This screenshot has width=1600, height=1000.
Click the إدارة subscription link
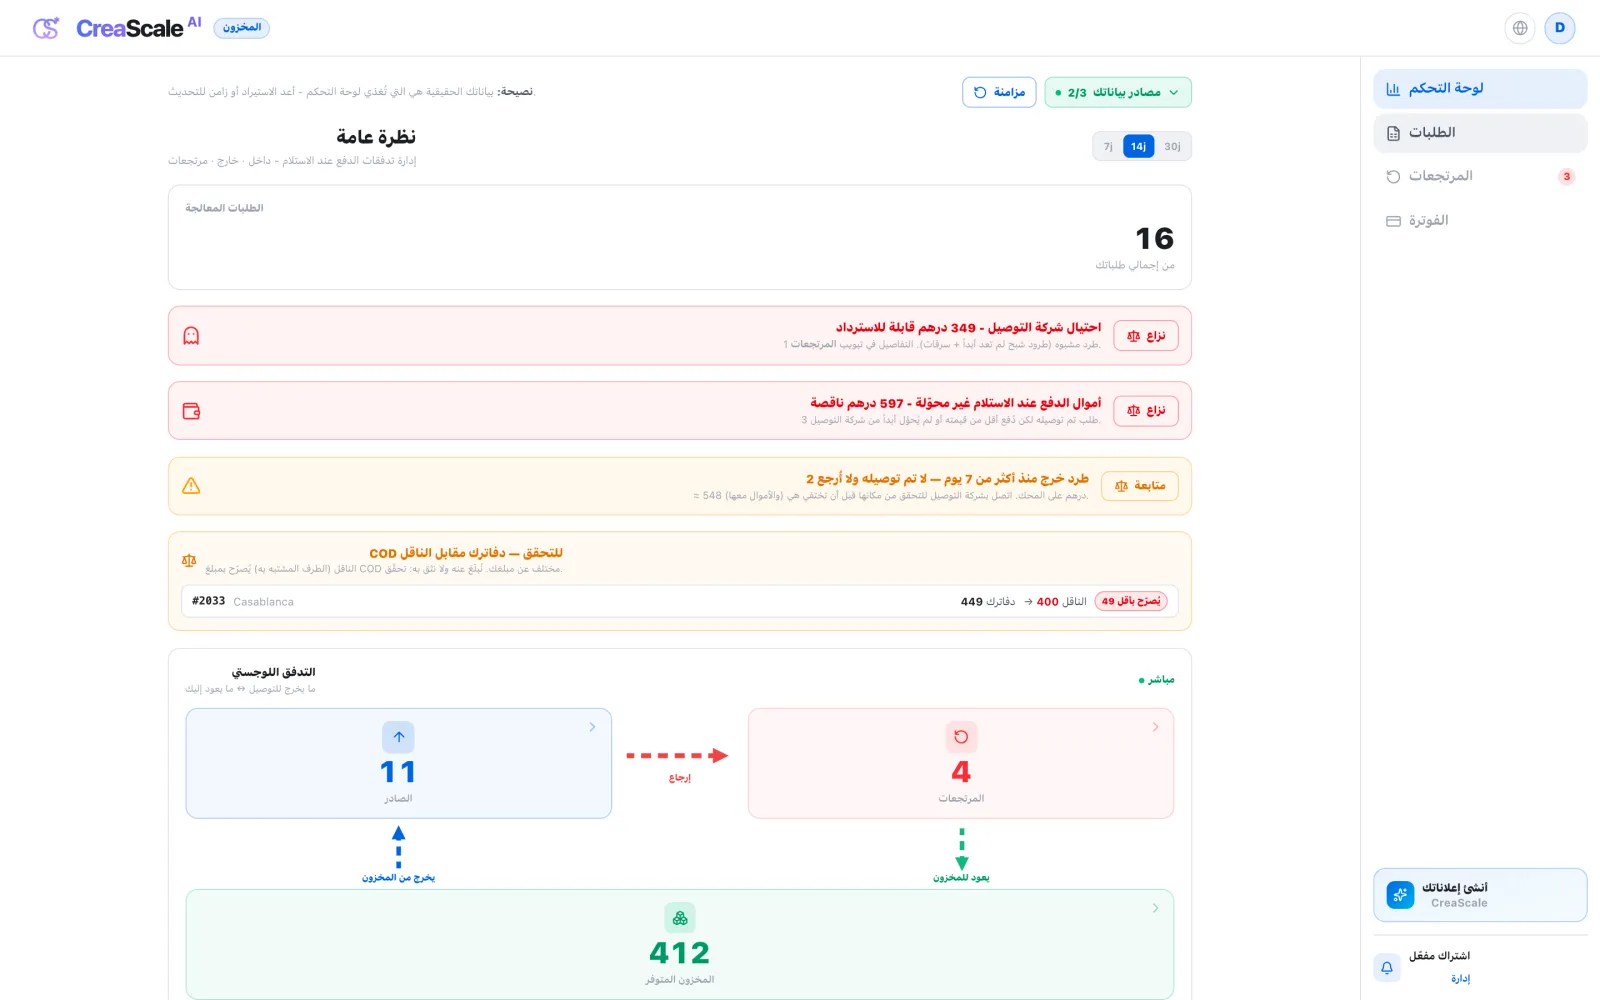(x=1460, y=979)
